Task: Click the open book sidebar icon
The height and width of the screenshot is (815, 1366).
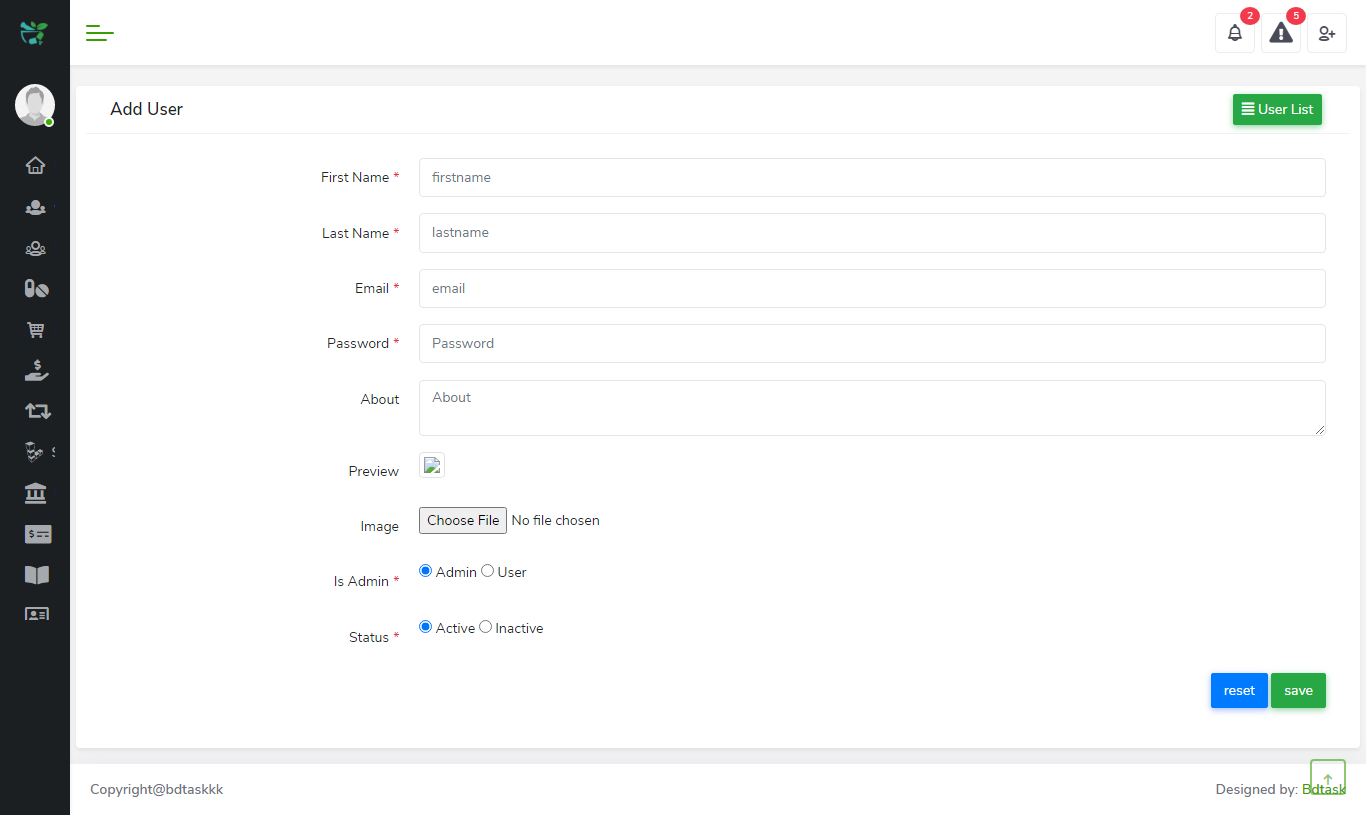Action: point(36,575)
